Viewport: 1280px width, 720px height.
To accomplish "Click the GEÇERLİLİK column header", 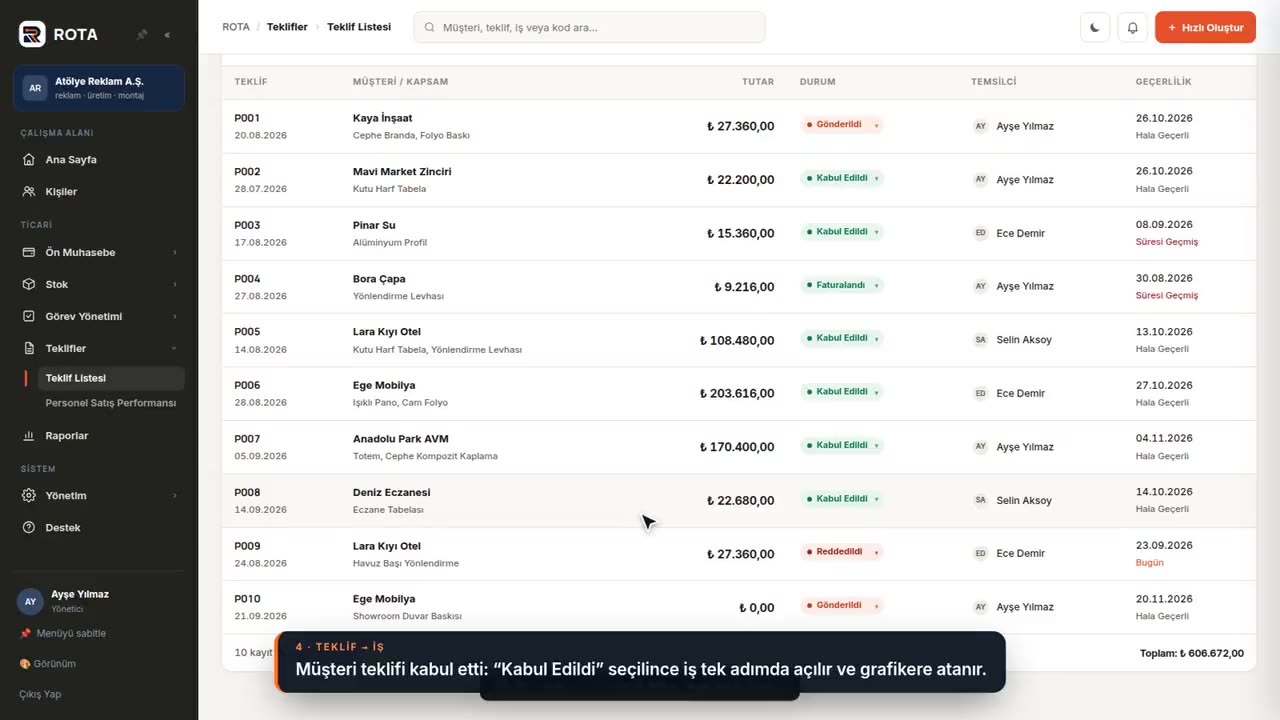I will [1163, 82].
